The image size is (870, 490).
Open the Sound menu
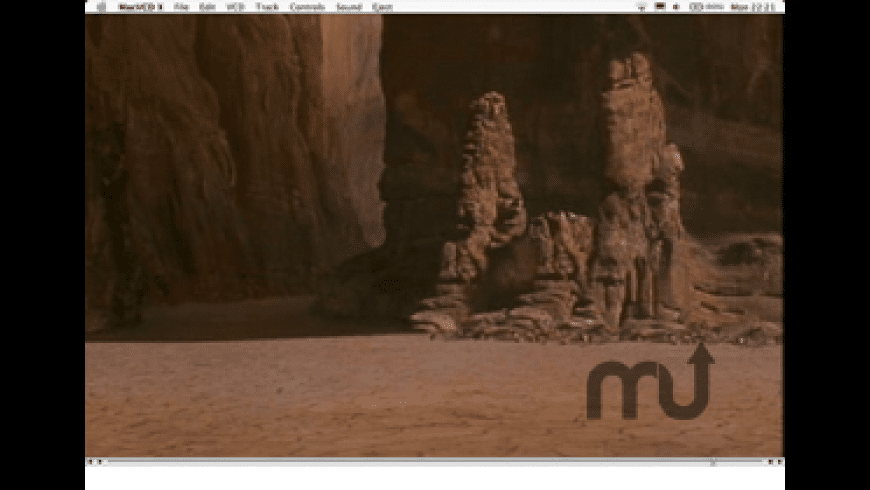point(349,7)
